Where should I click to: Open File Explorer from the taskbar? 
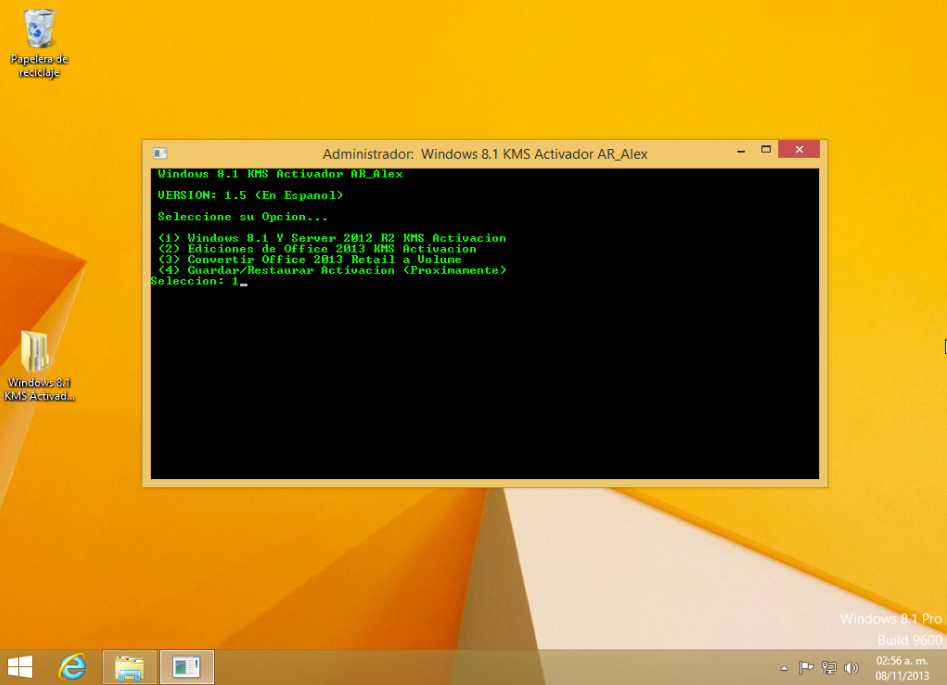point(129,667)
